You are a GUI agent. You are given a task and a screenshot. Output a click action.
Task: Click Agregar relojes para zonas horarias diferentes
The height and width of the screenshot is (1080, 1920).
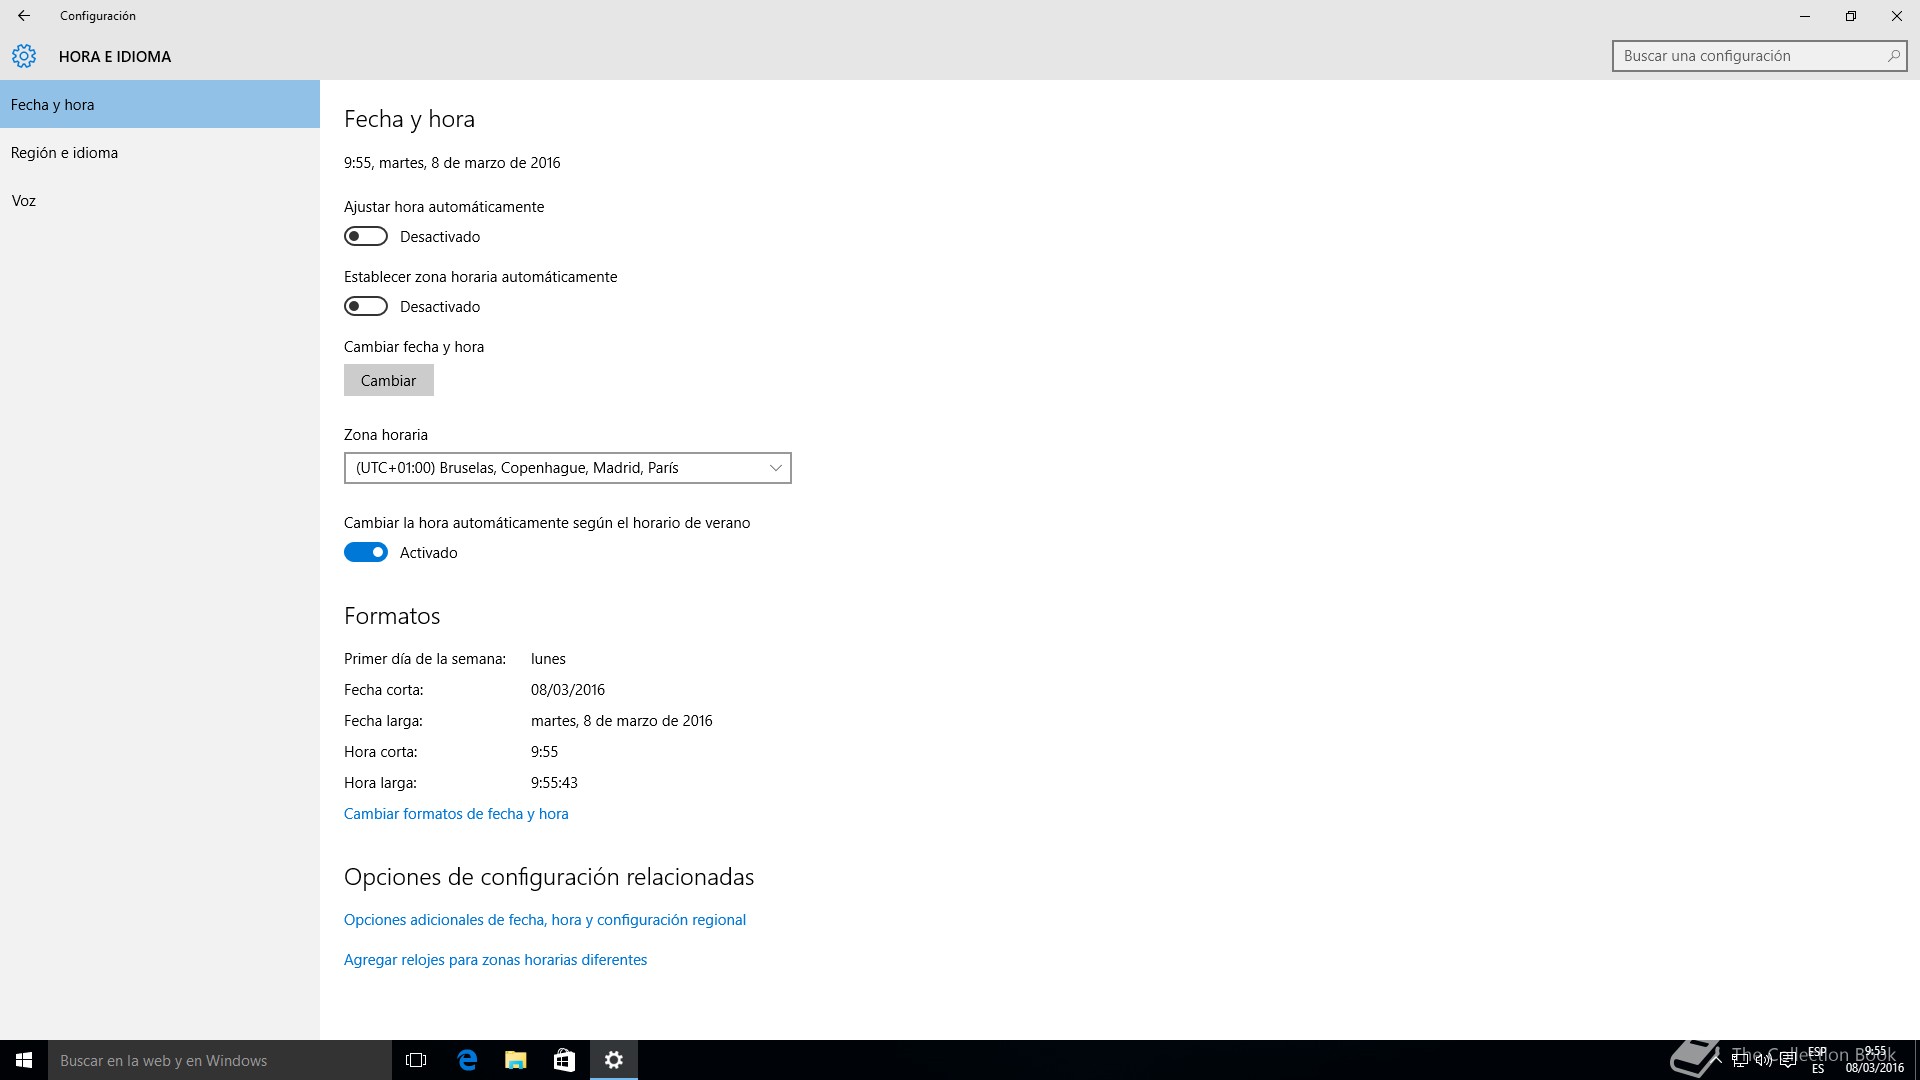pyautogui.click(x=496, y=960)
